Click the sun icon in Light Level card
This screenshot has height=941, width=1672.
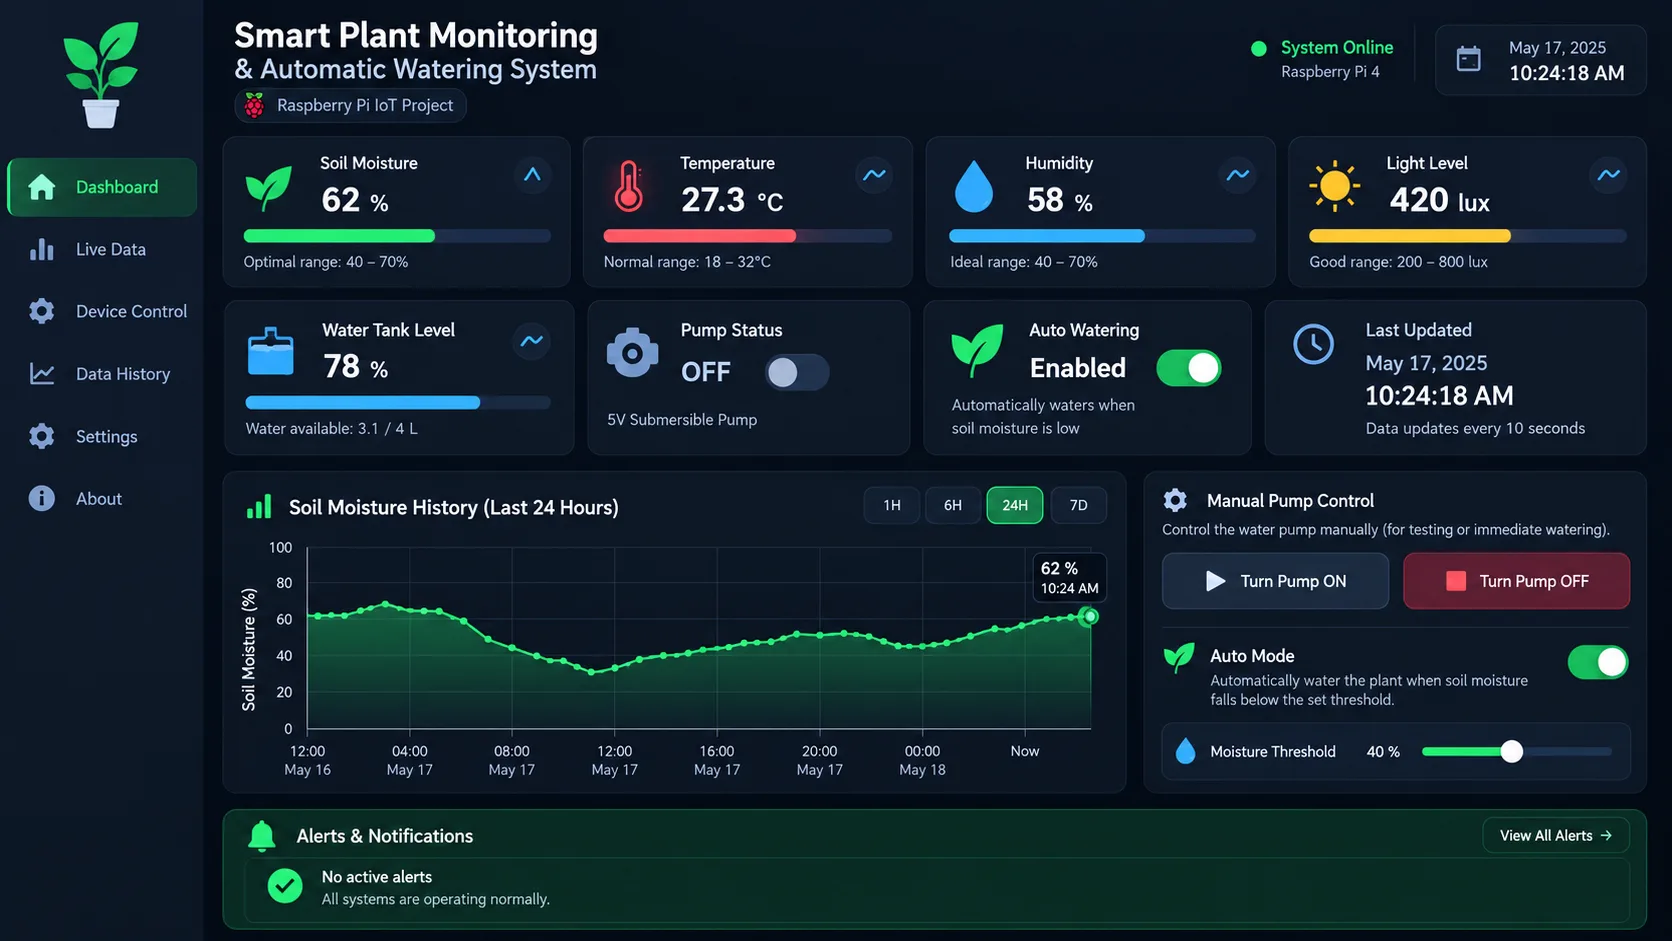click(x=1335, y=186)
